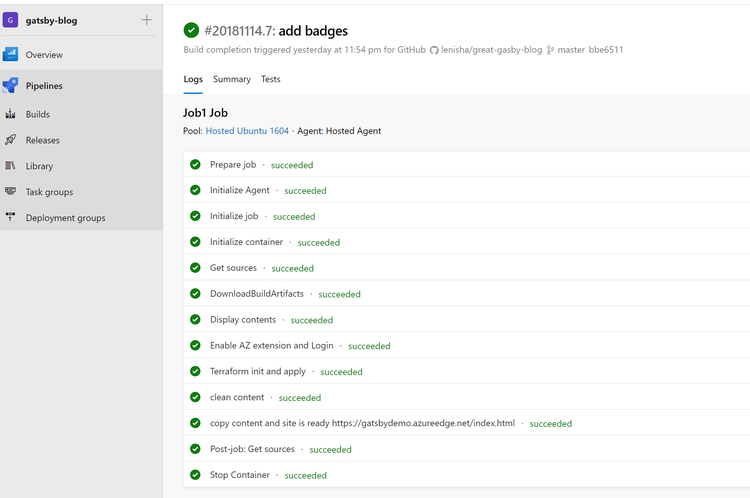This screenshot has width=750, height=498.
Task: Open the DownloadBuildArtifacts log step
Action: coord(466,294)
